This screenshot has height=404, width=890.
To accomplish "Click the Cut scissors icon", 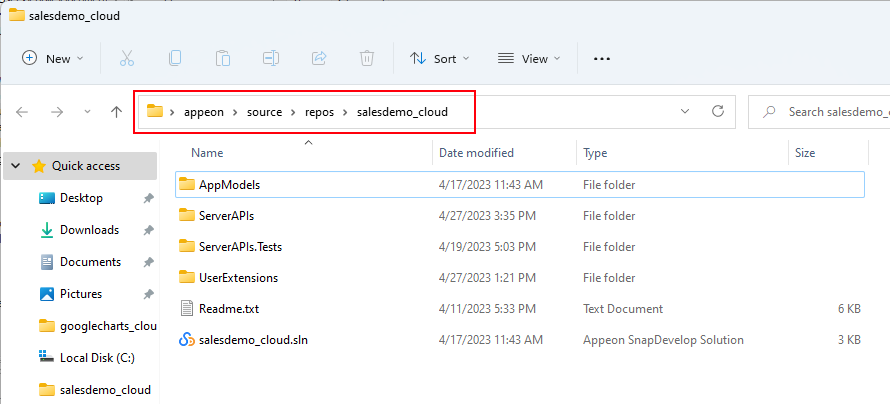I will 127,58.
